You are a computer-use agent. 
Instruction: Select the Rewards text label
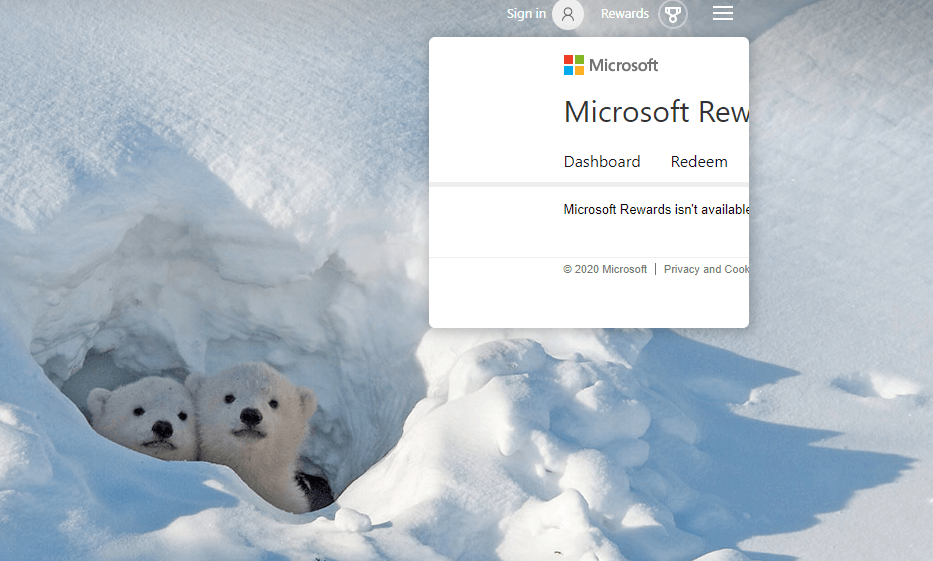tap(624, 14)
